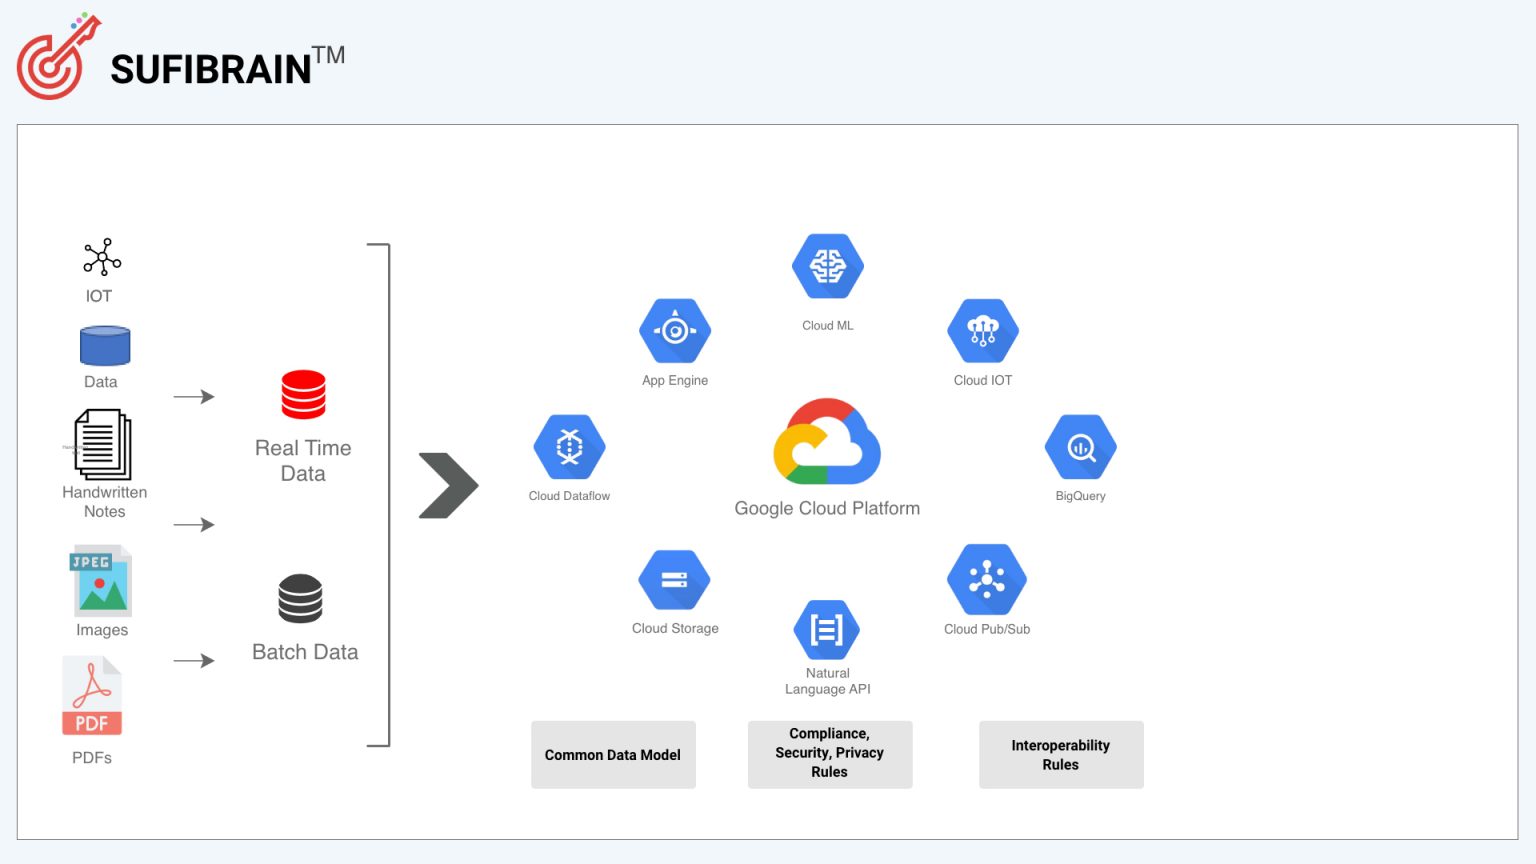Click the SufiBrain target logo icon

(59, 56)
